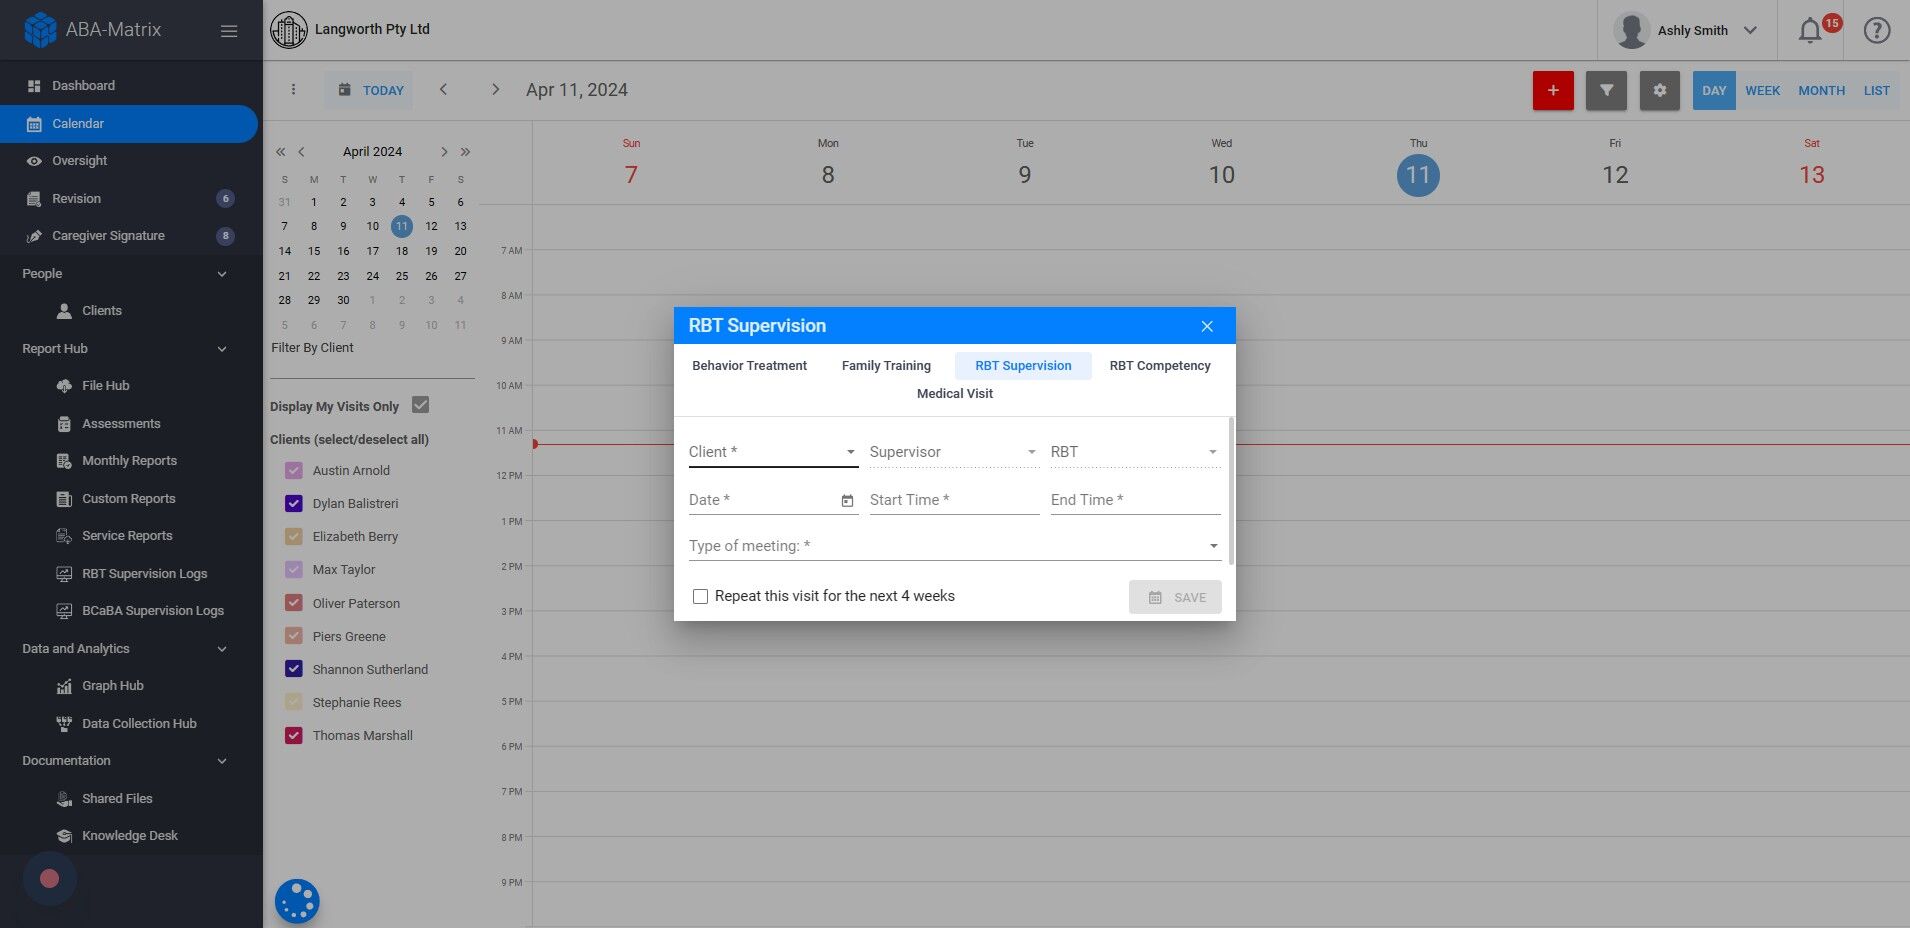
Task: Open the Data Collection Hub
Action: tap(138, 723)
